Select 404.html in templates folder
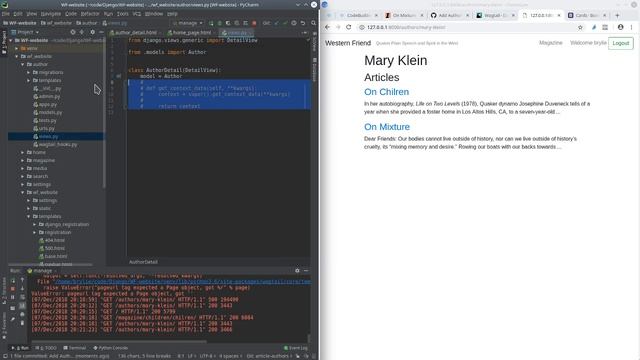Screen dimensions: 640x360 click(x=52, y=240)
